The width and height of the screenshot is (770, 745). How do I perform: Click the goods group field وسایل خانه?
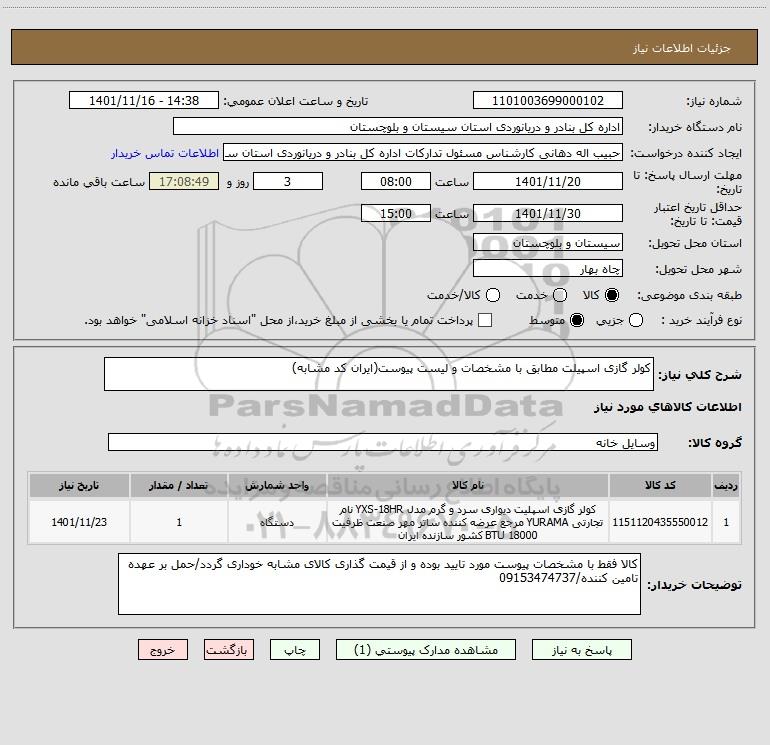click(x=383, y=442)
